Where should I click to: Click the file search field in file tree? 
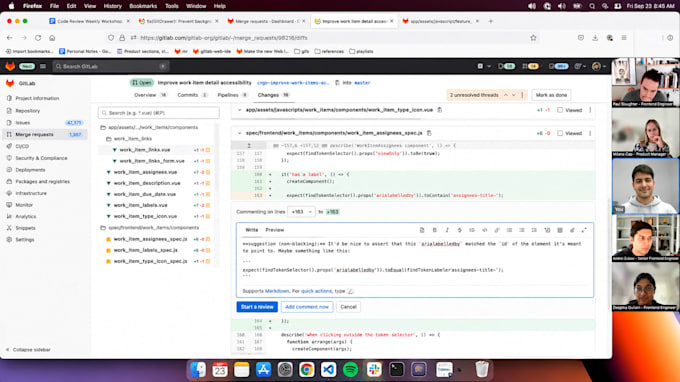point(159,113)
